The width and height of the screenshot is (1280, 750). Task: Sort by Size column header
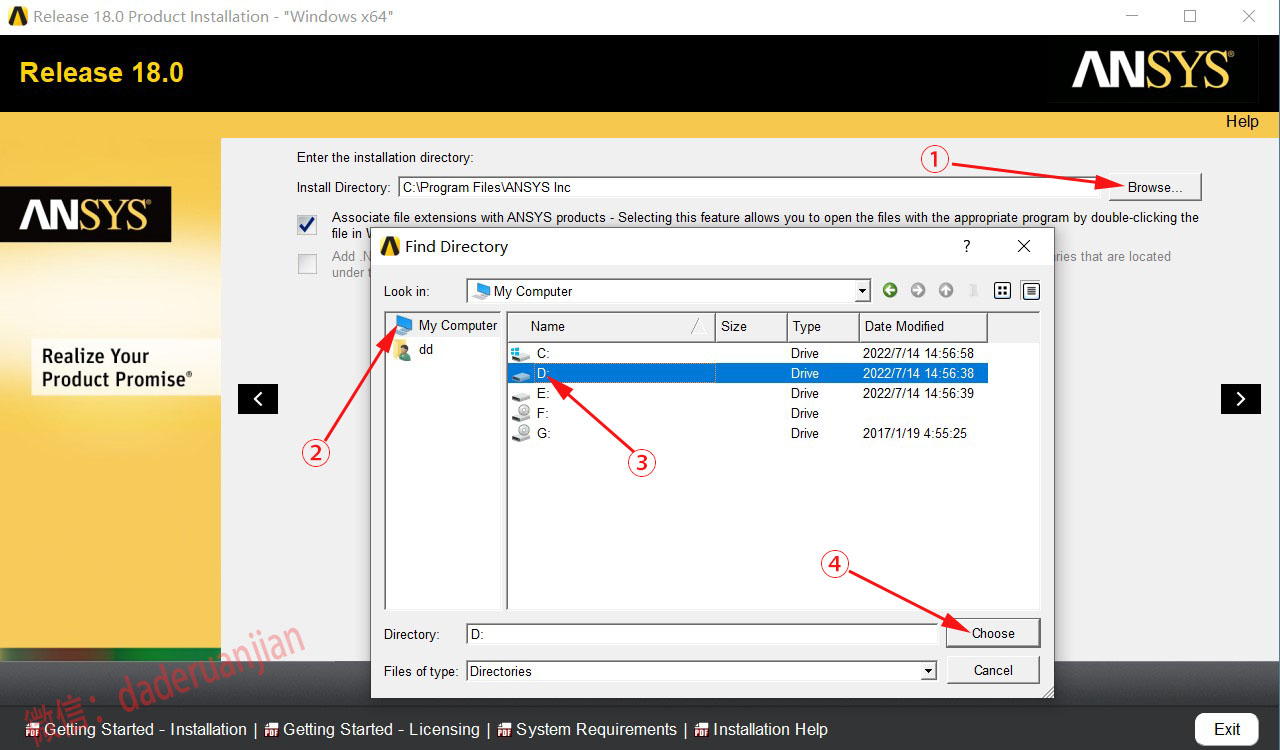point(749,326)
